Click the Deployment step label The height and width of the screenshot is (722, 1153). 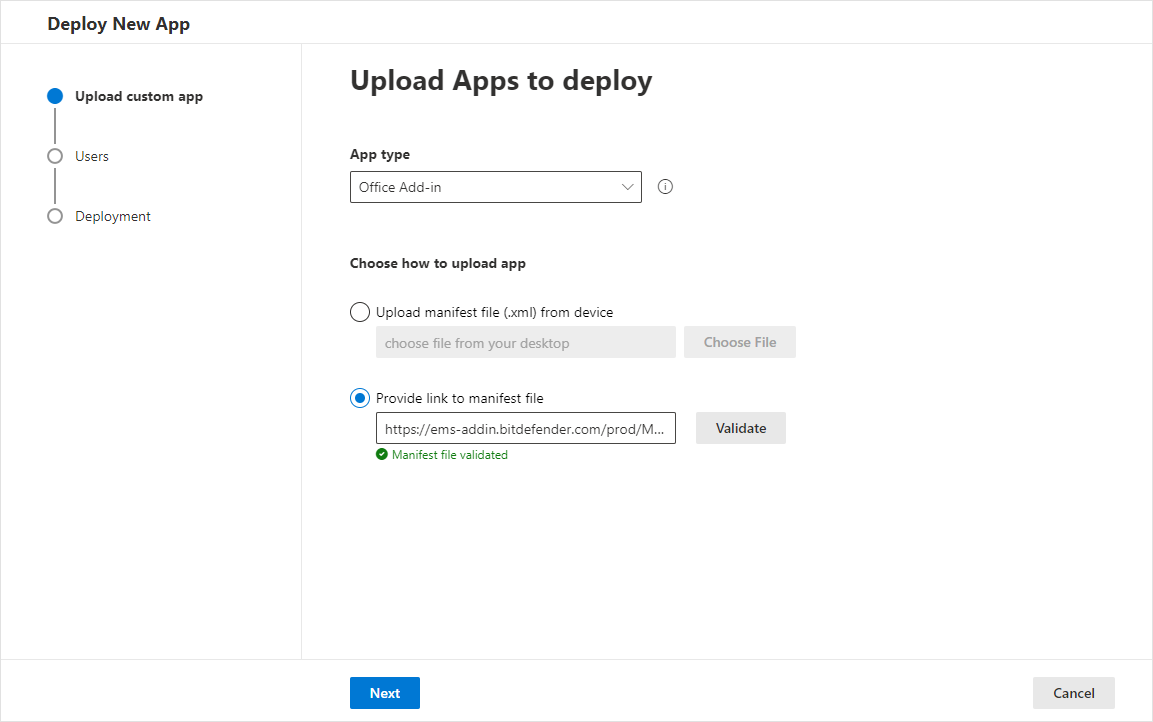[112, 216]
